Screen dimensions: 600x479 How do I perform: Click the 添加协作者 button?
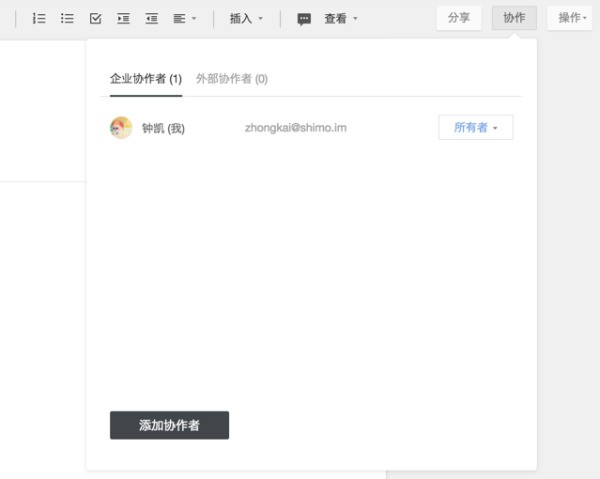coord(169,425)
